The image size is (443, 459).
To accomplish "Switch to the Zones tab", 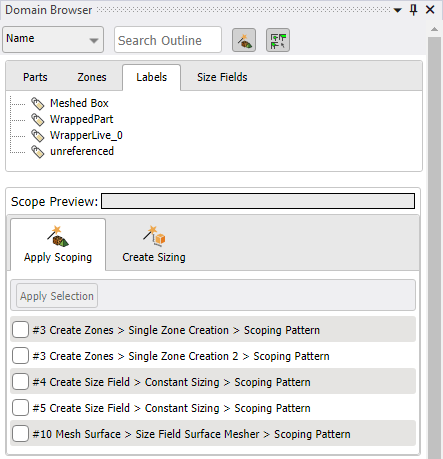I will point(92,77).
